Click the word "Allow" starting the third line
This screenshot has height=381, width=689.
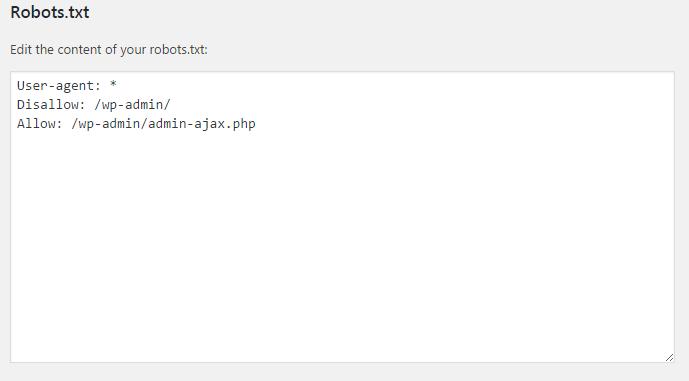36,123
